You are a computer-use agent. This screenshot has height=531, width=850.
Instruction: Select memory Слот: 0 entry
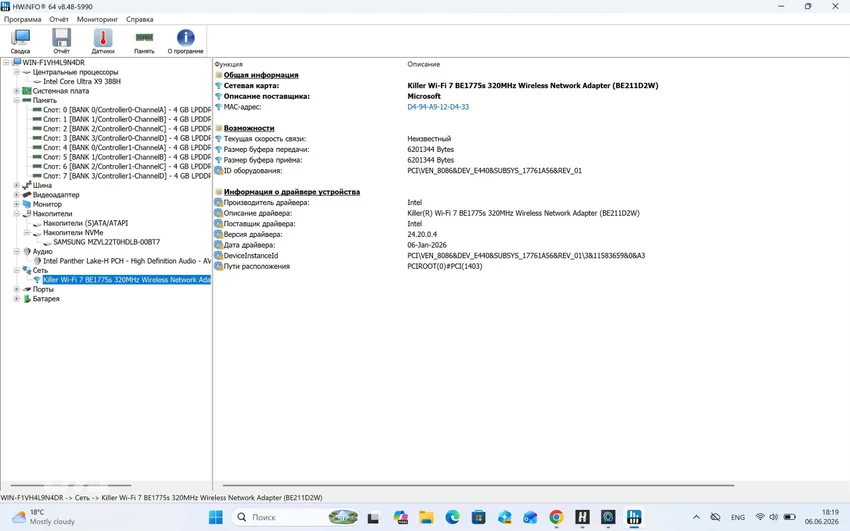[x=127, y=109]
